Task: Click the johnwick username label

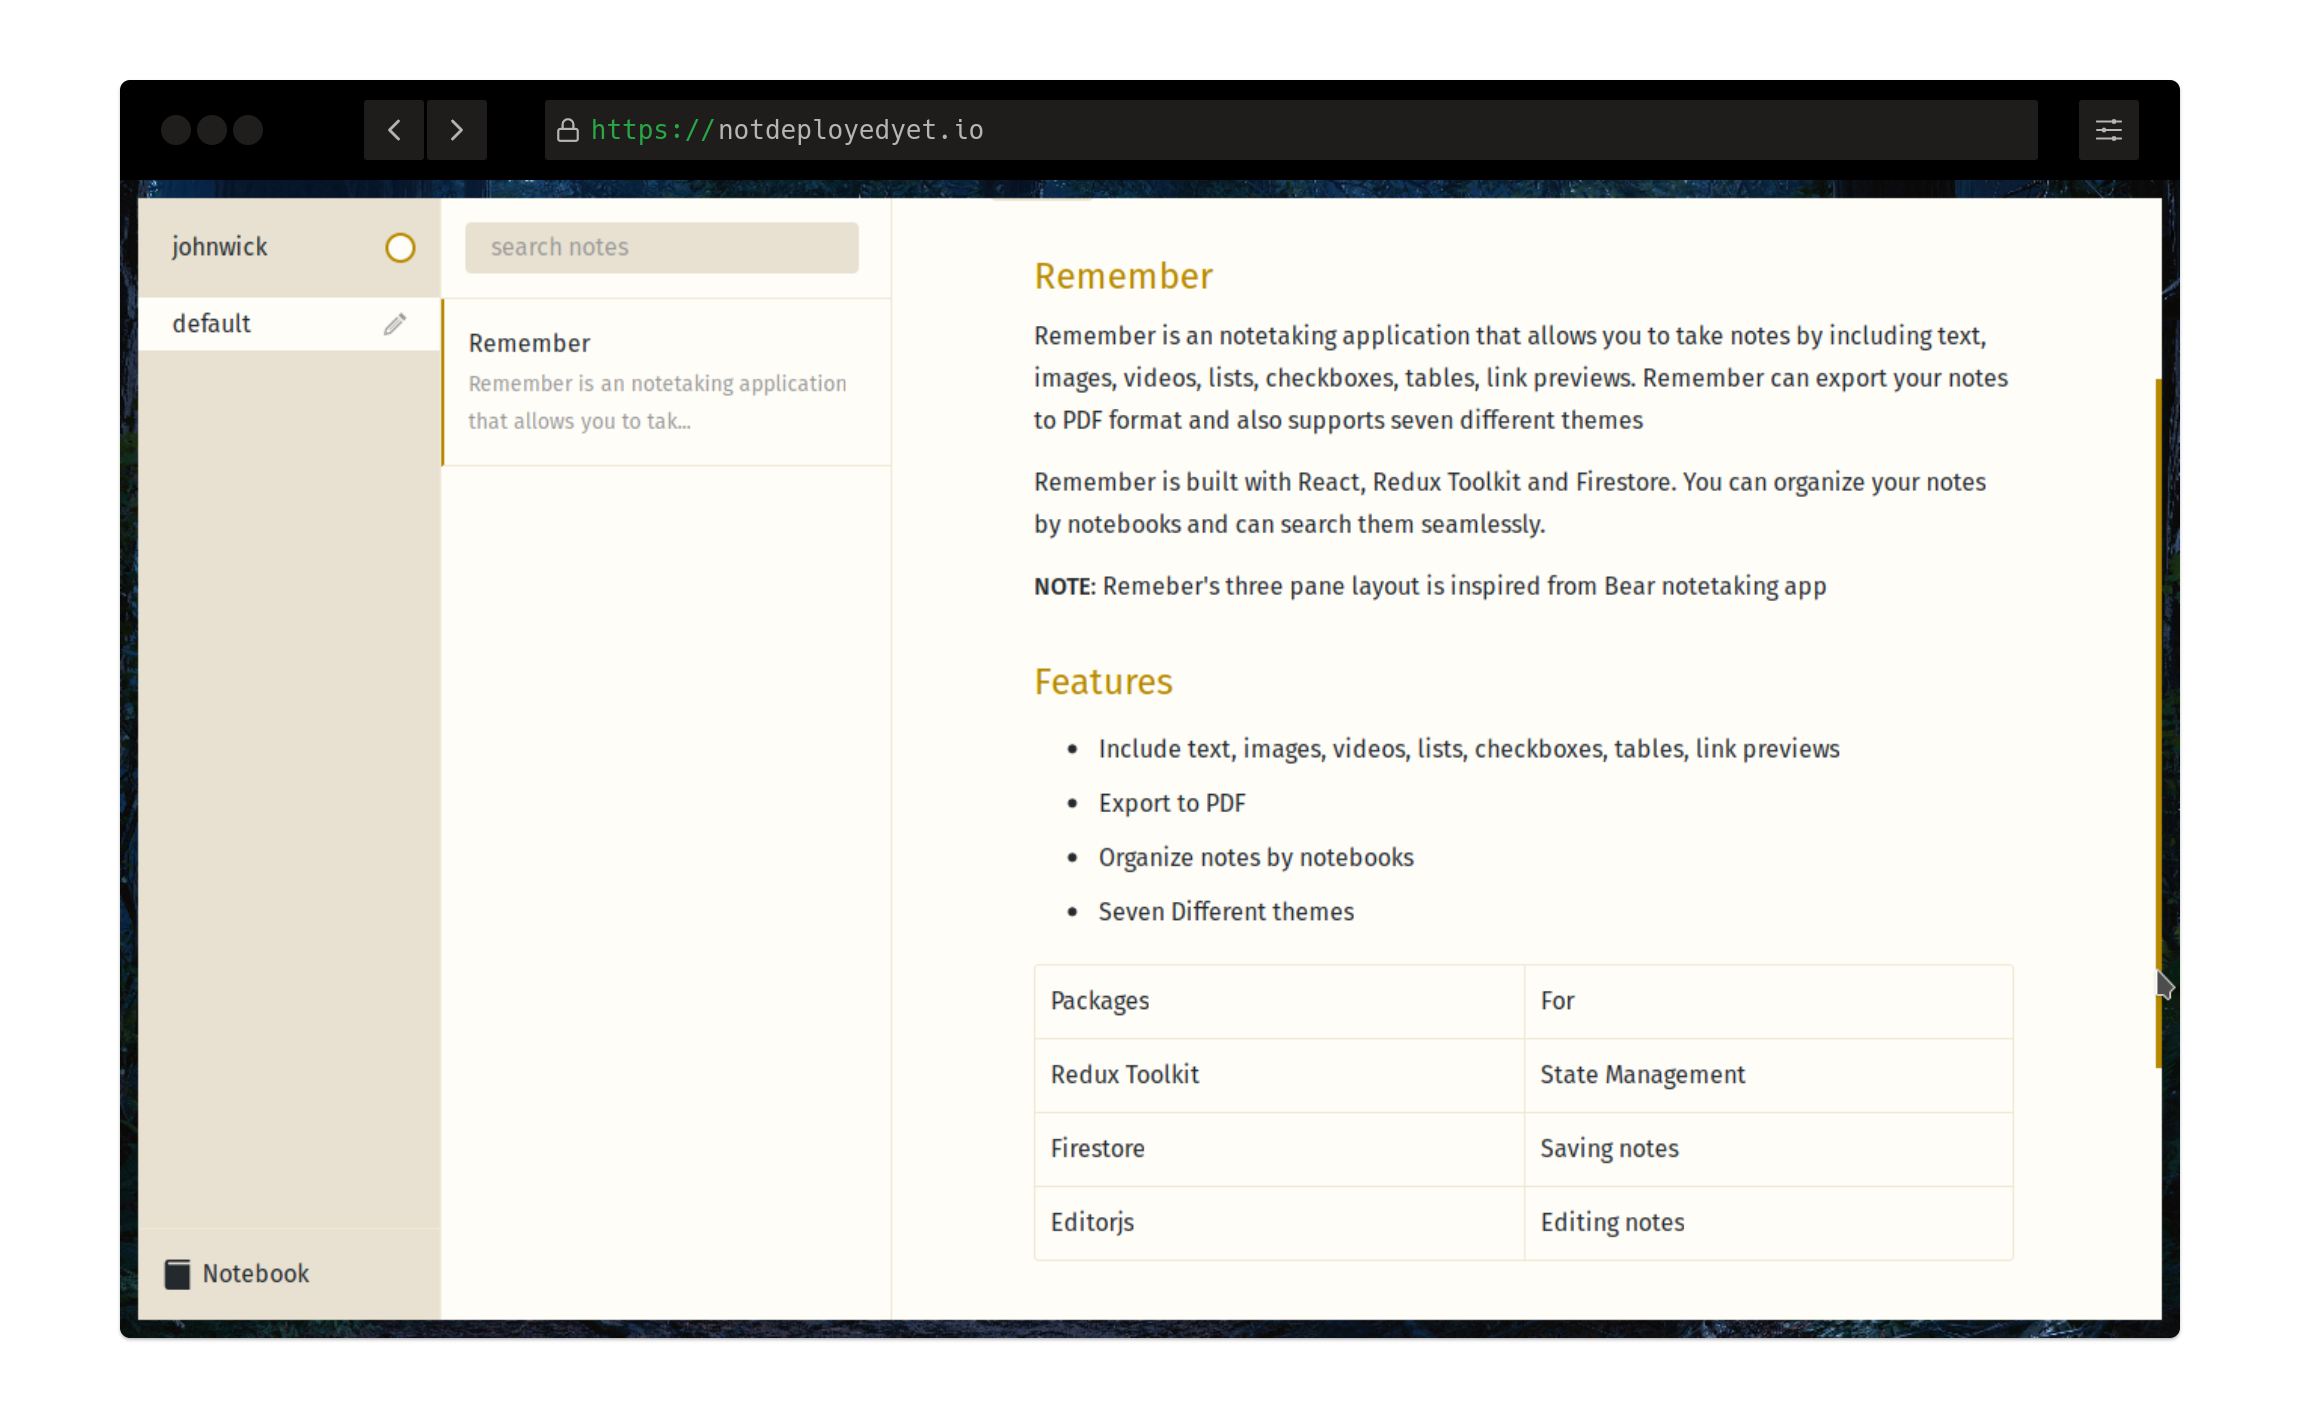Action: 219,247
